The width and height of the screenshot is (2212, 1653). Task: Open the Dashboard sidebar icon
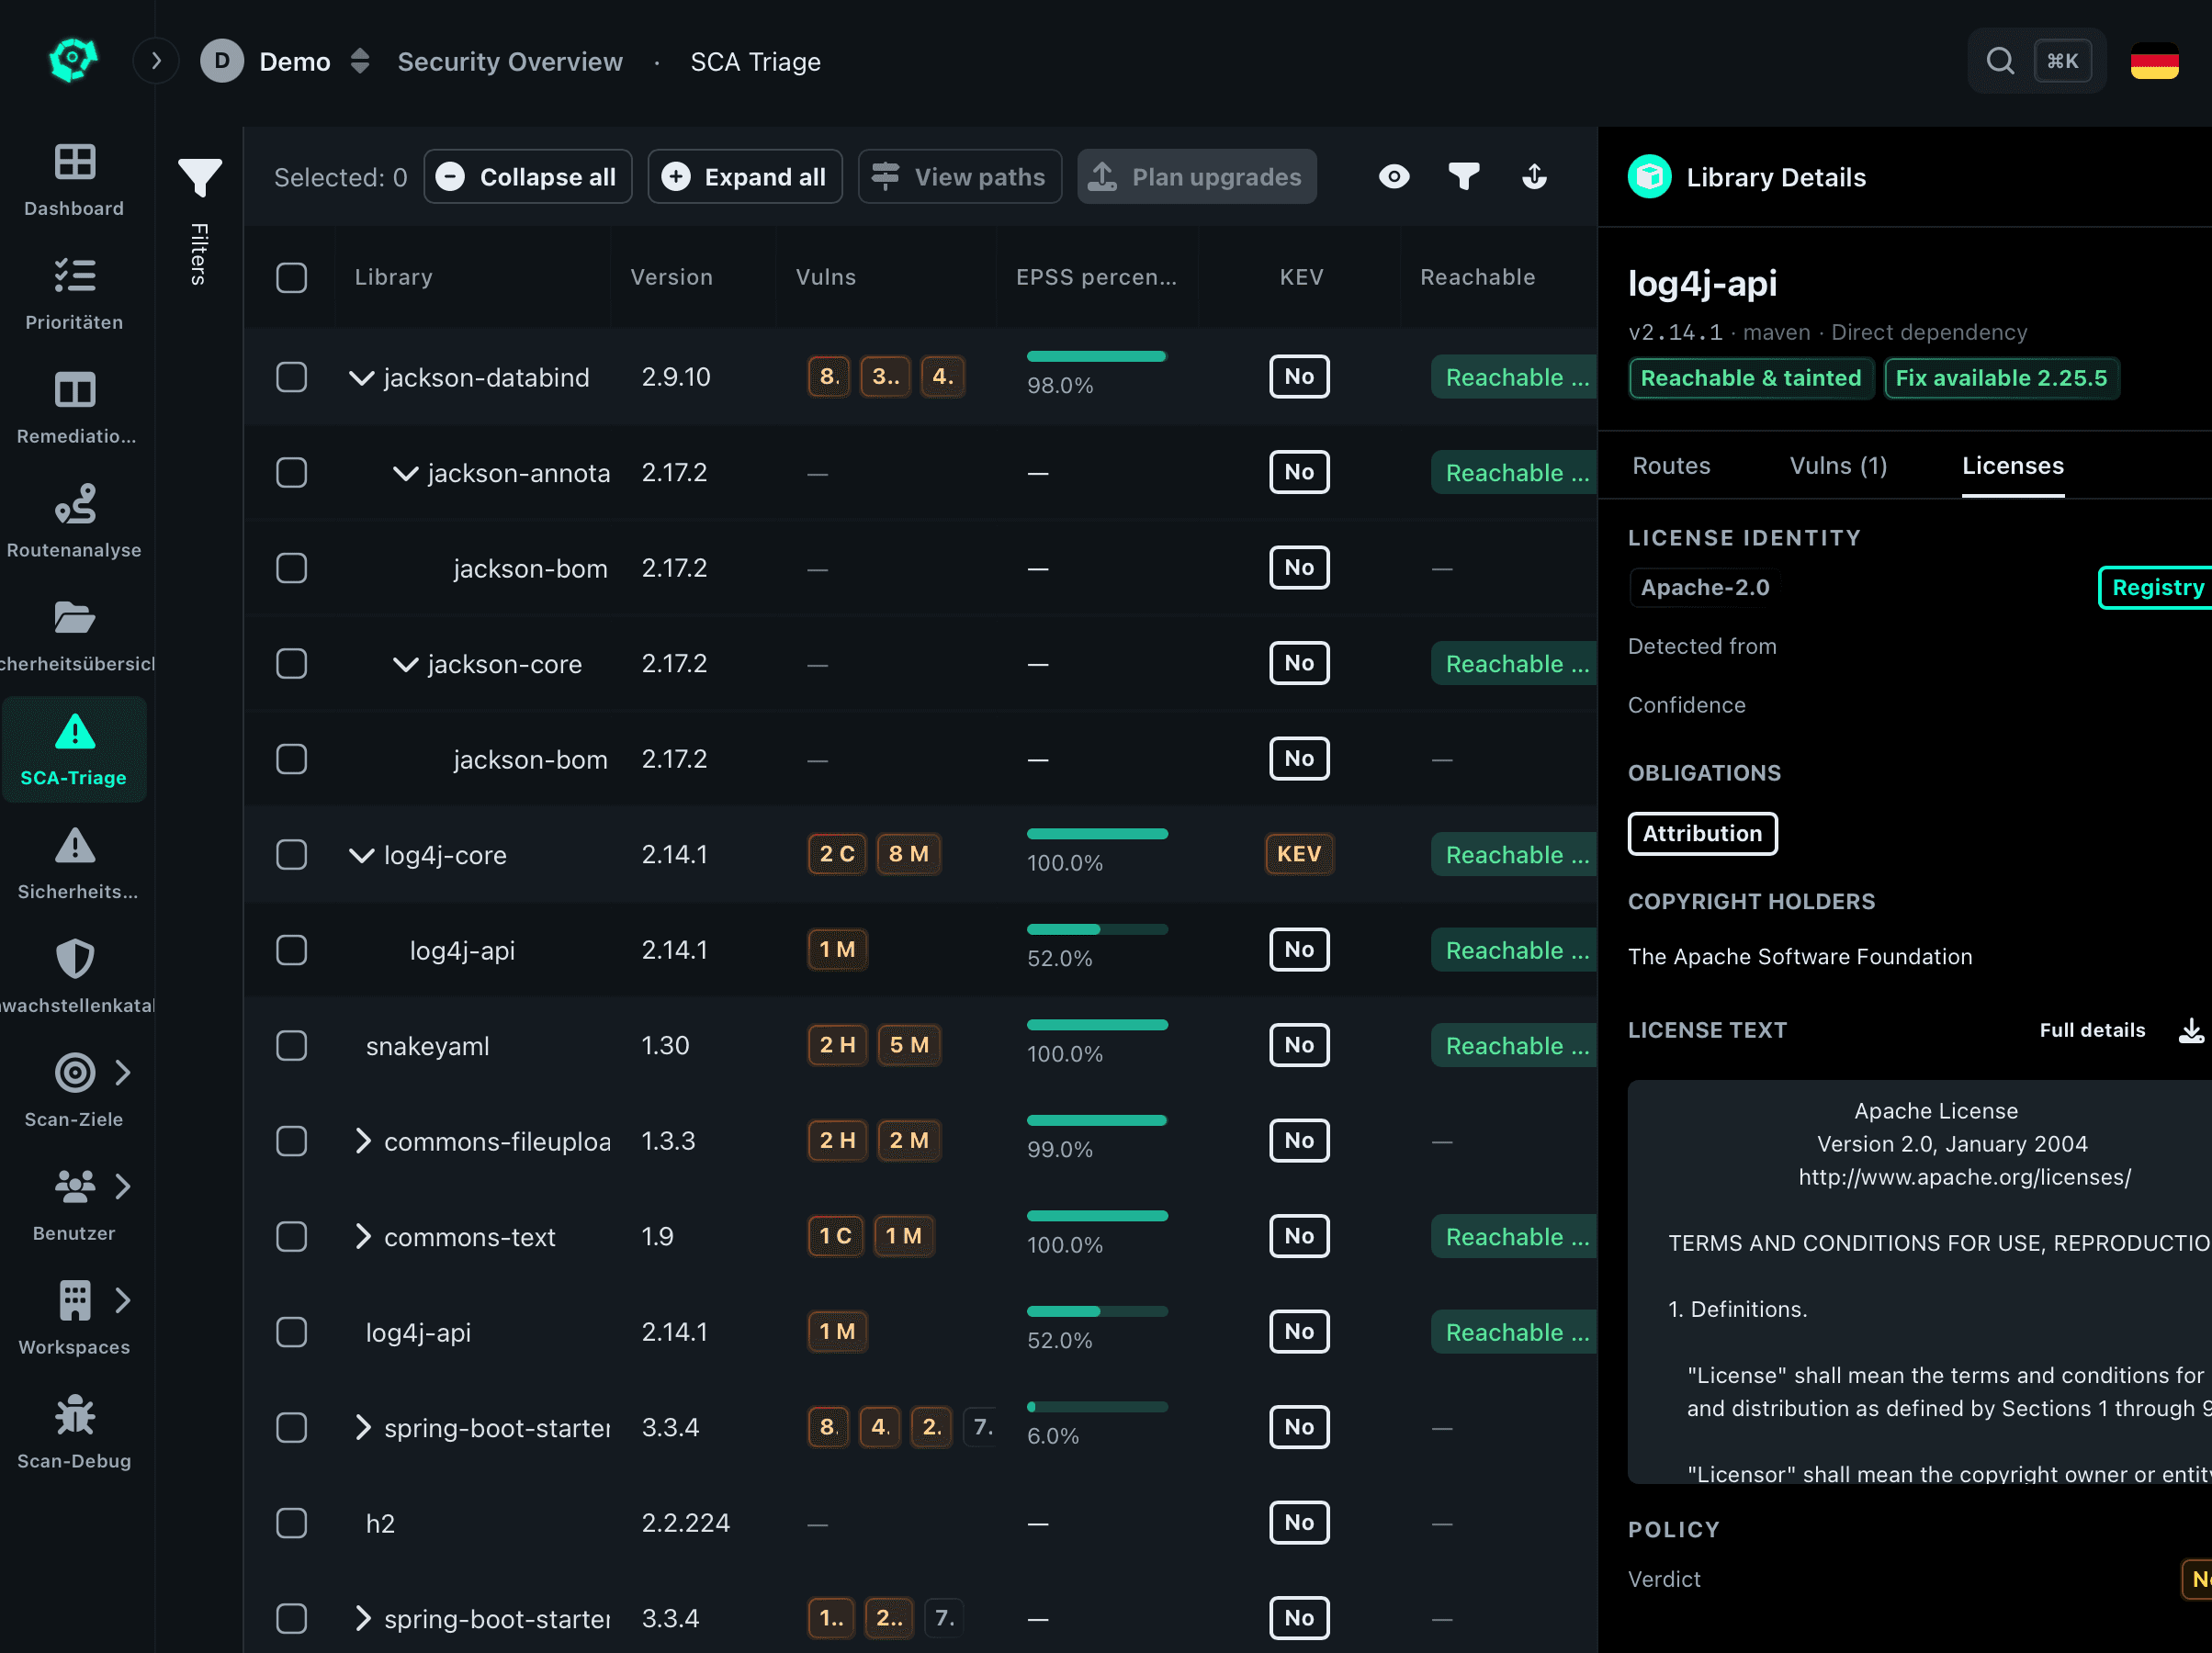(74, 162)
